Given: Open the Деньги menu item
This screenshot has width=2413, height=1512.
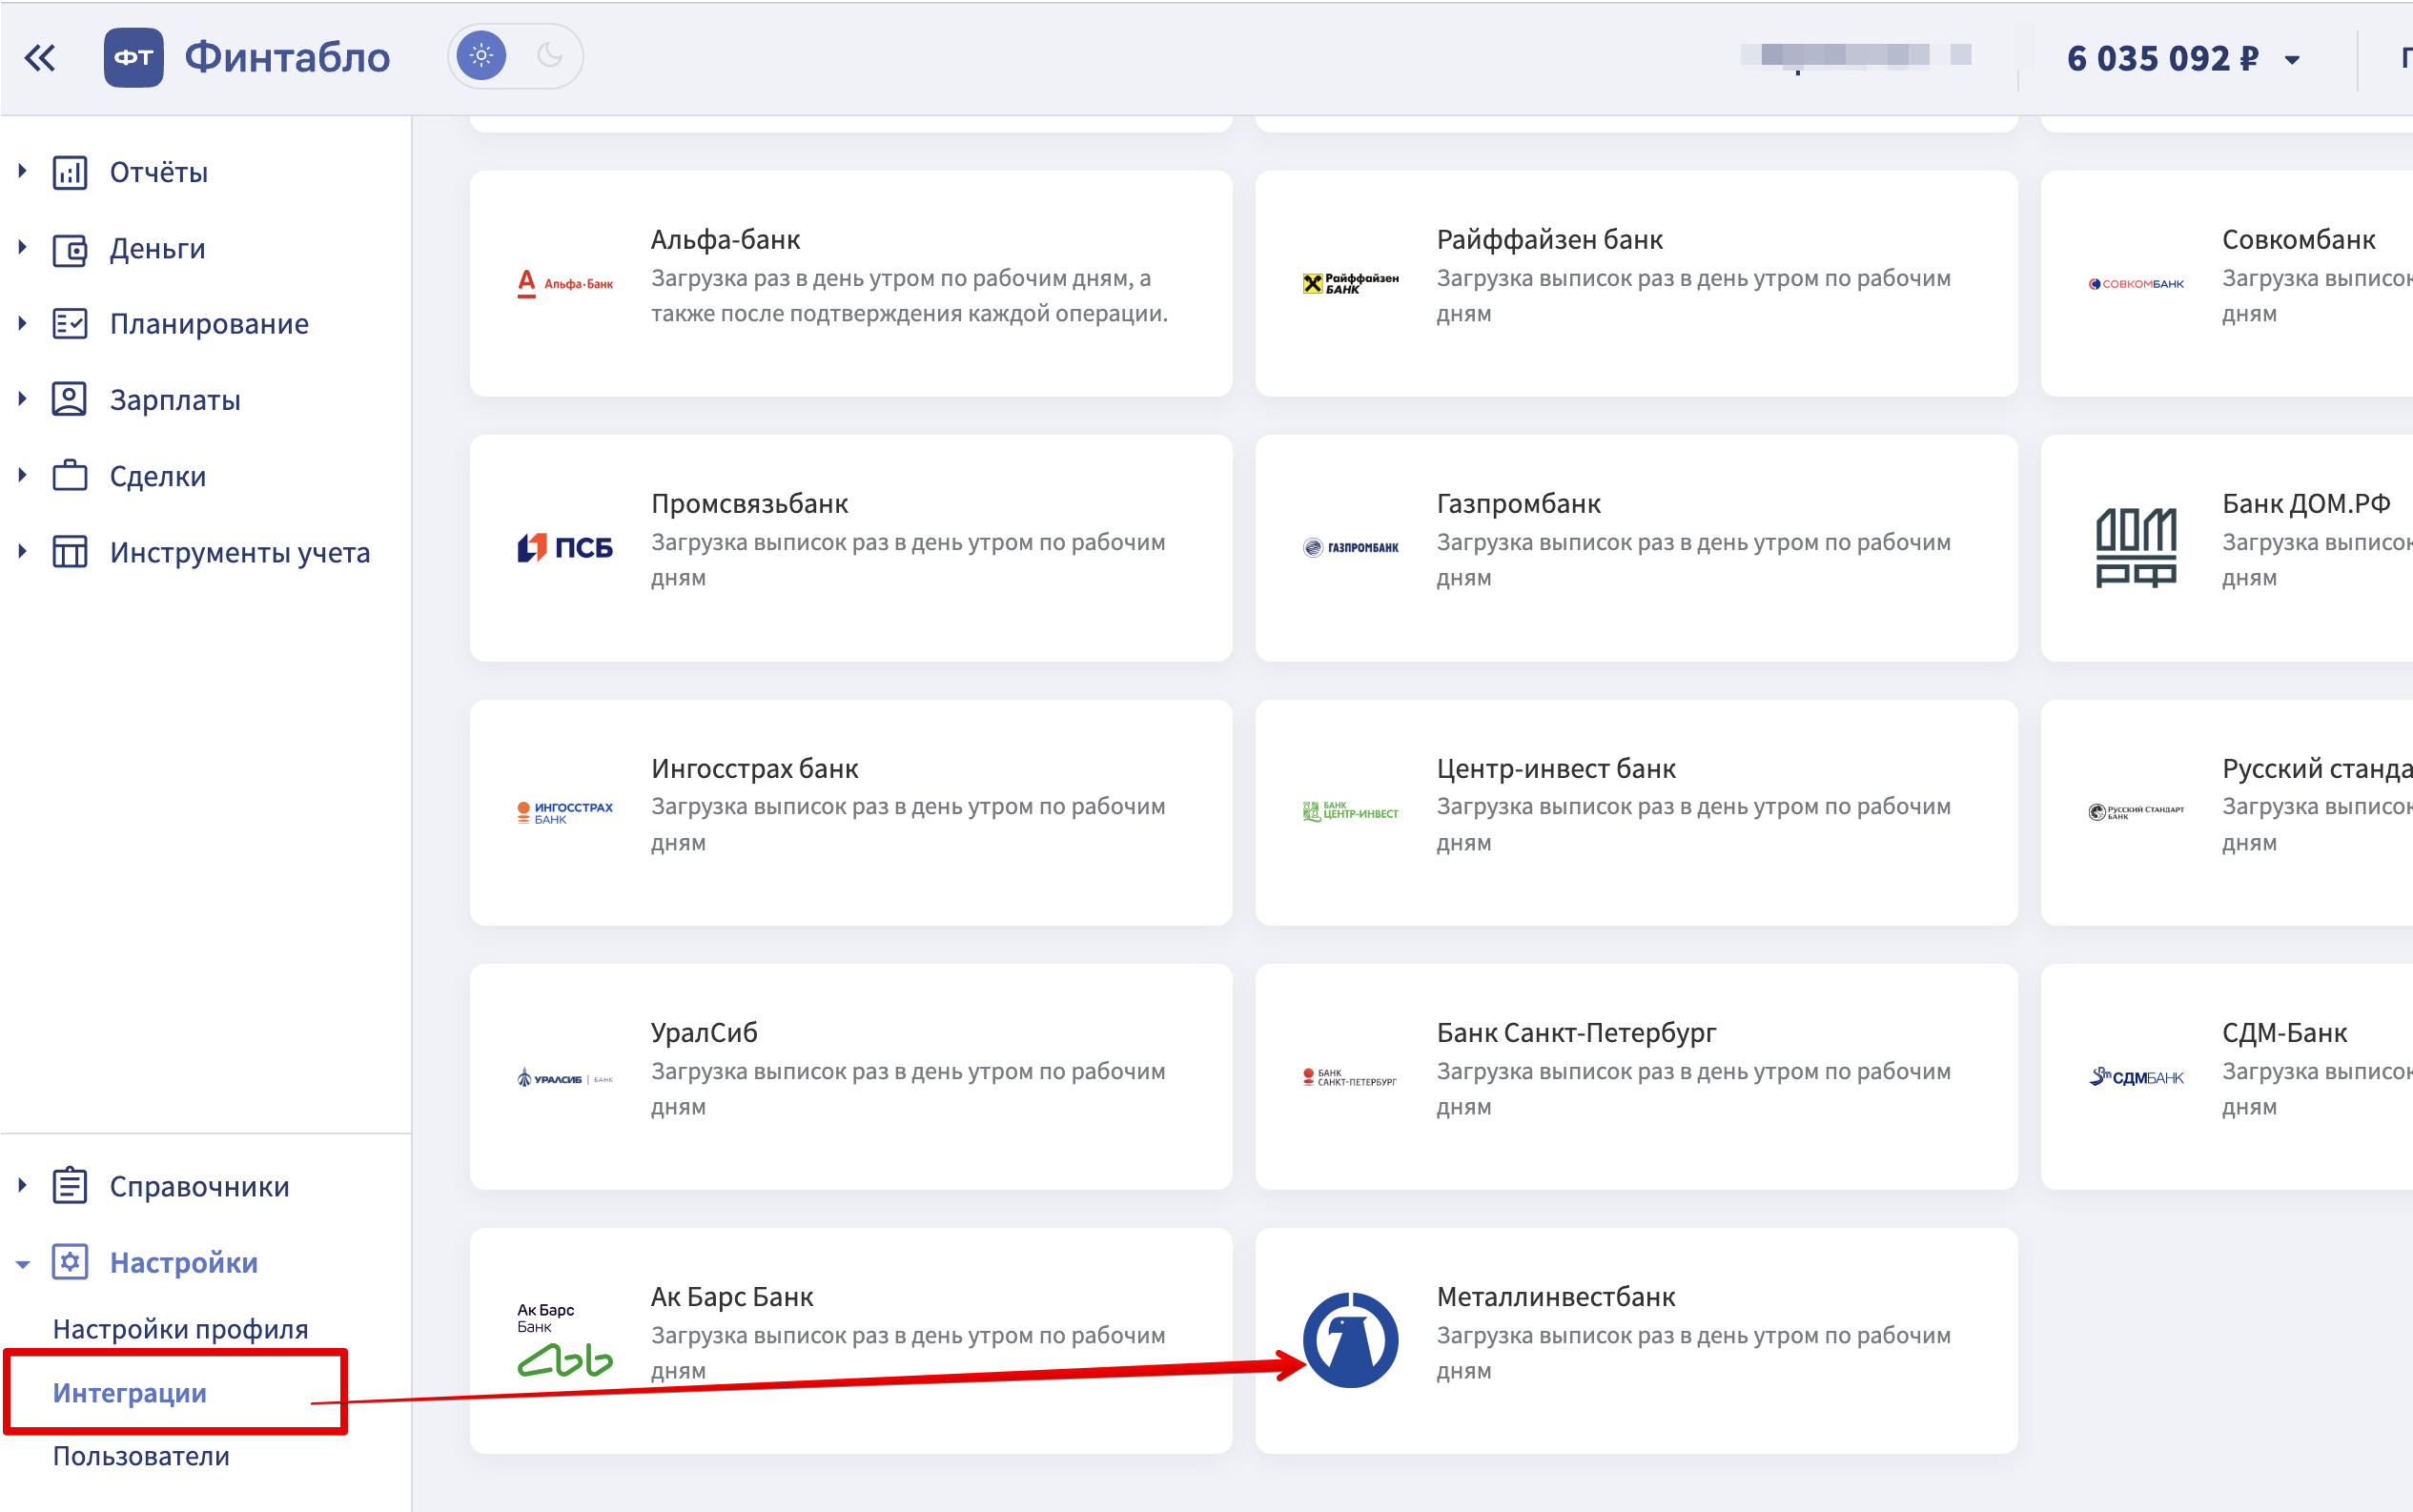Looking at the screenshot, I should (x=158, y=249).
